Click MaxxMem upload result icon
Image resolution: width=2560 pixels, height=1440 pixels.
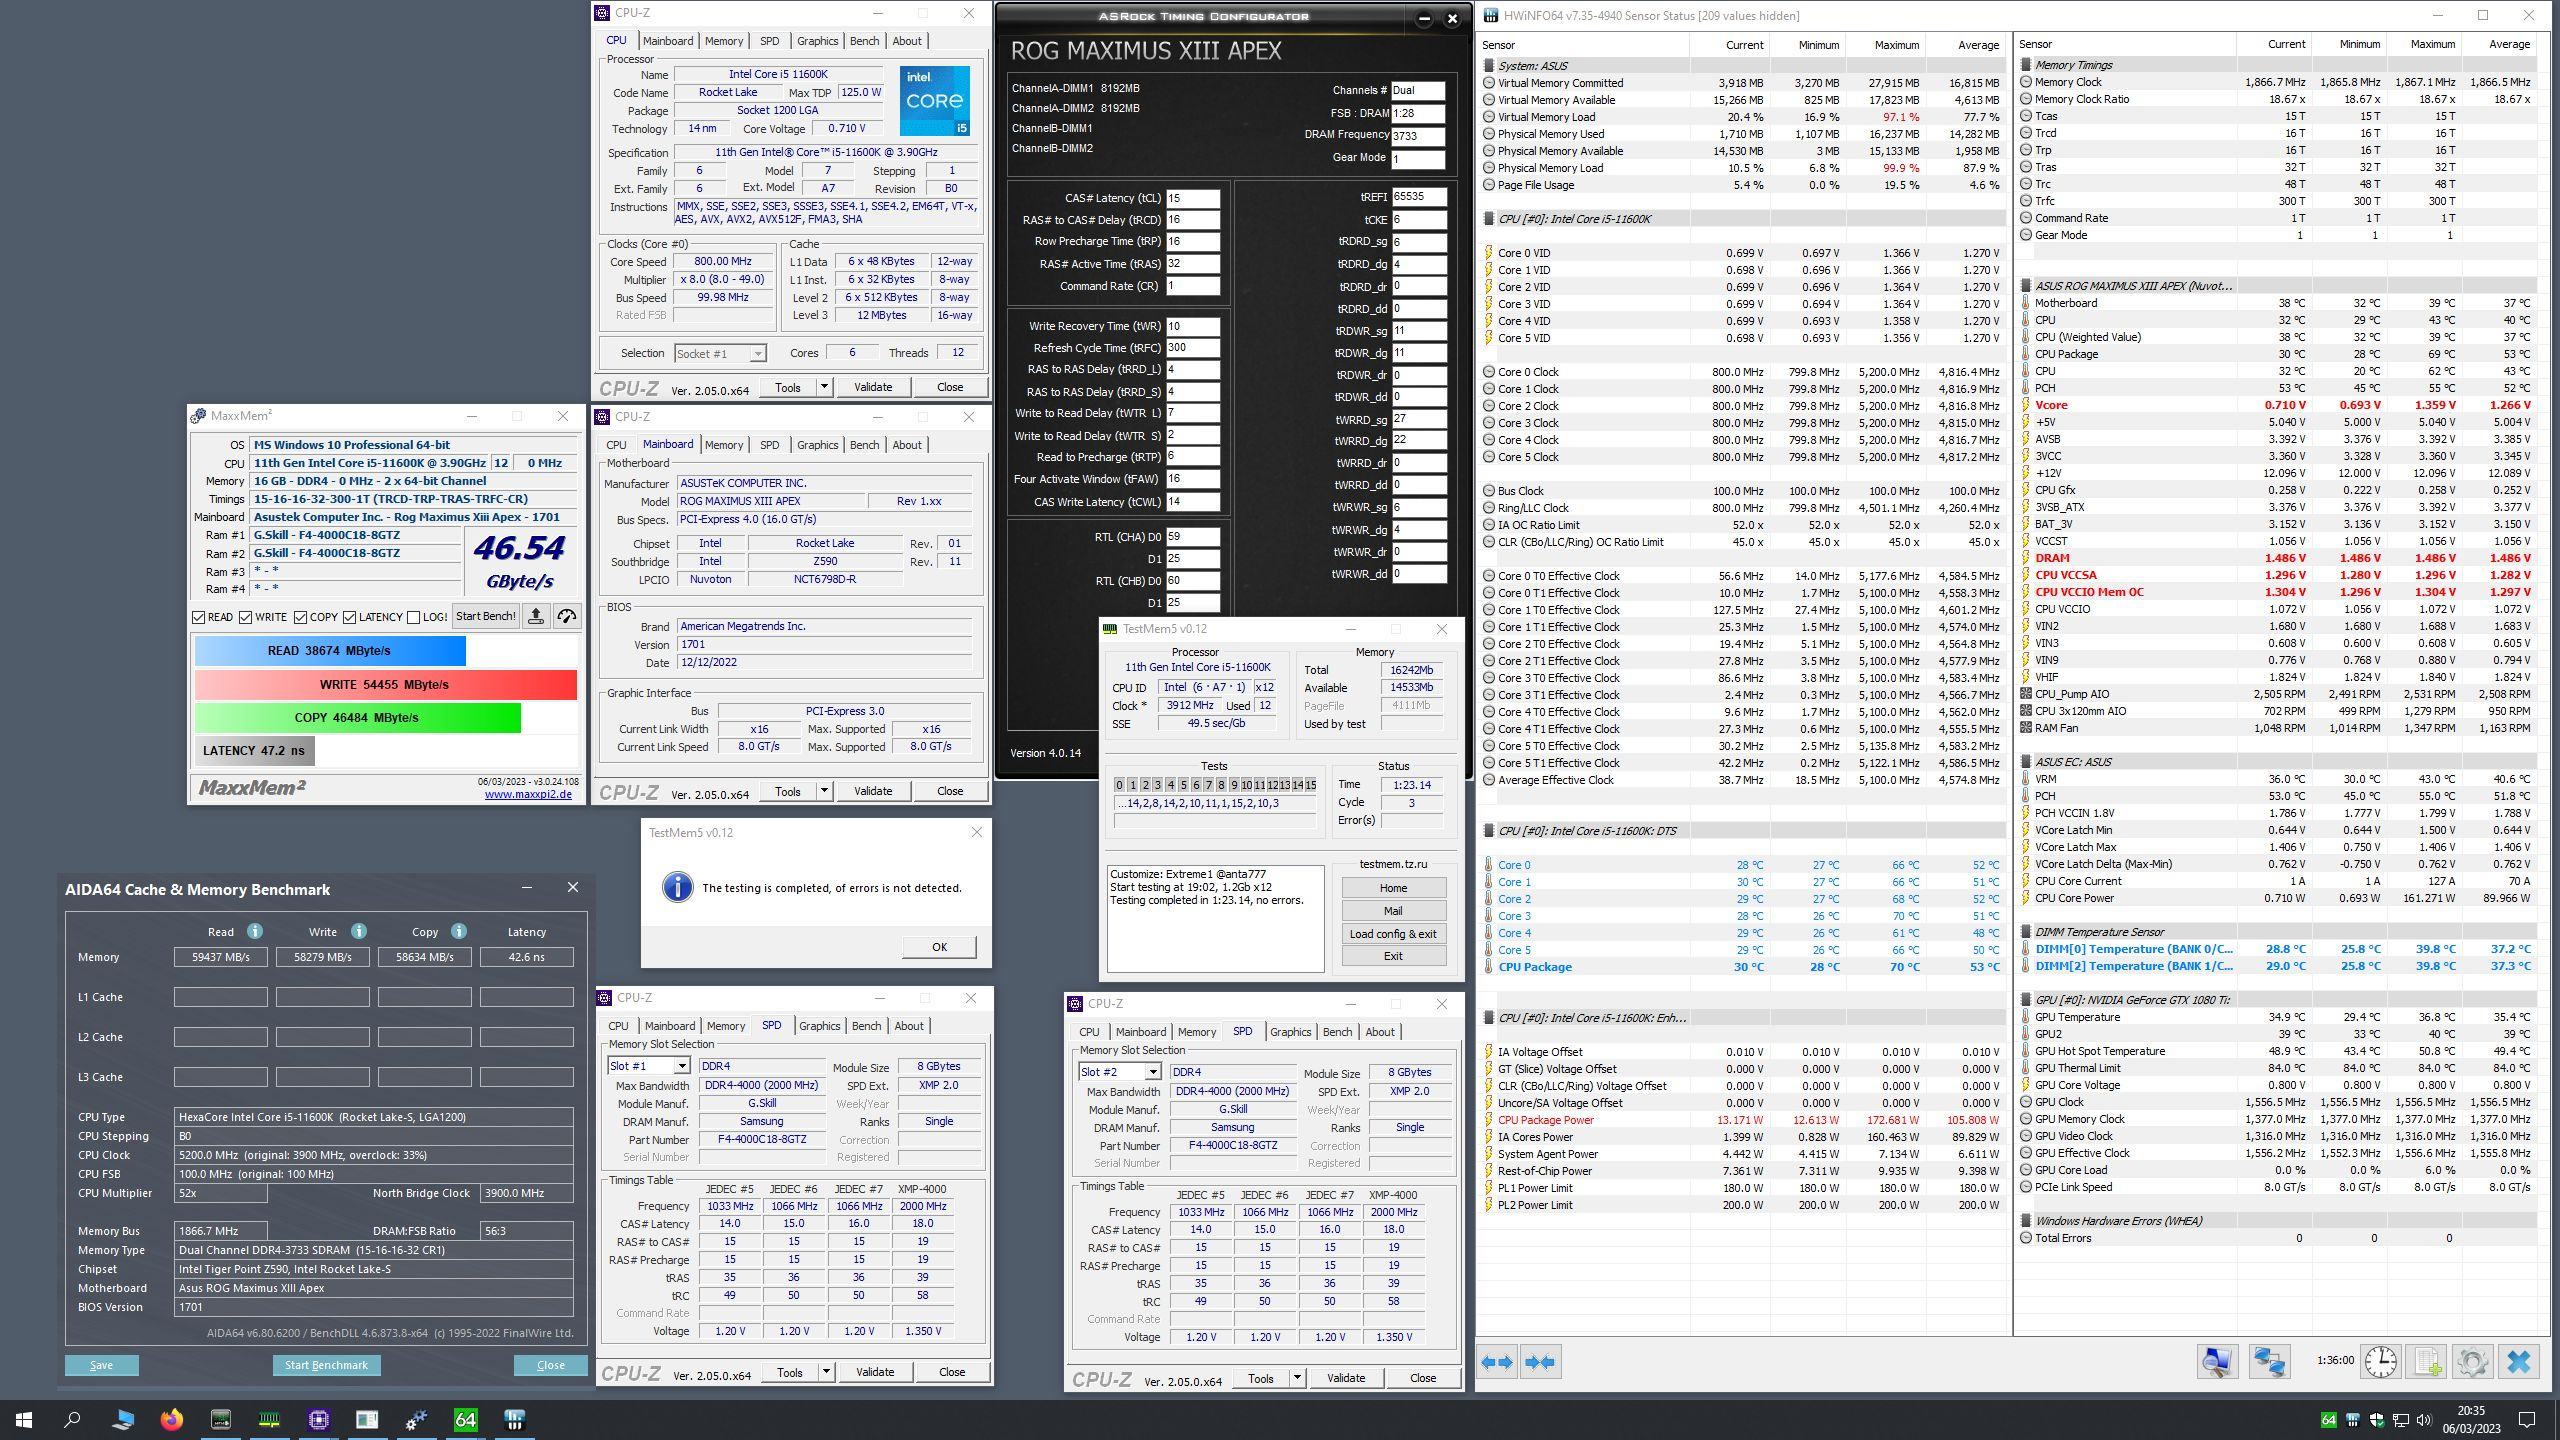[x=536, y=617]
